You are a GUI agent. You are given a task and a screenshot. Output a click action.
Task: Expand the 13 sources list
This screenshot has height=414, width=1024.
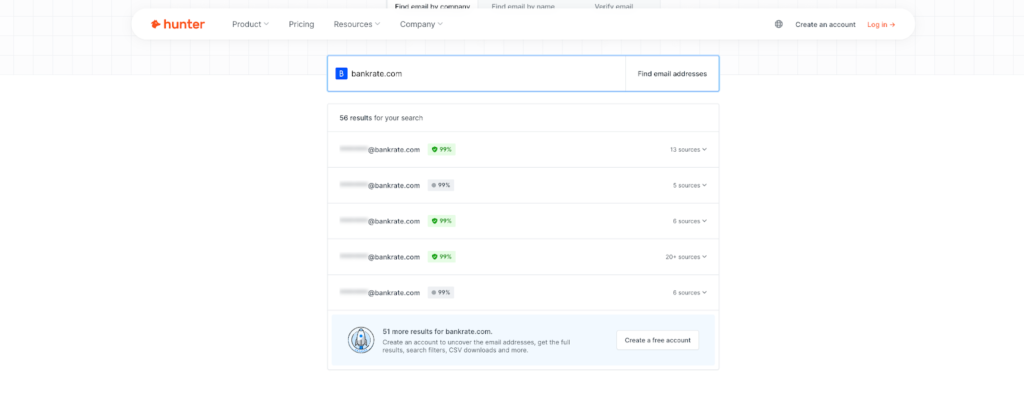688,150
